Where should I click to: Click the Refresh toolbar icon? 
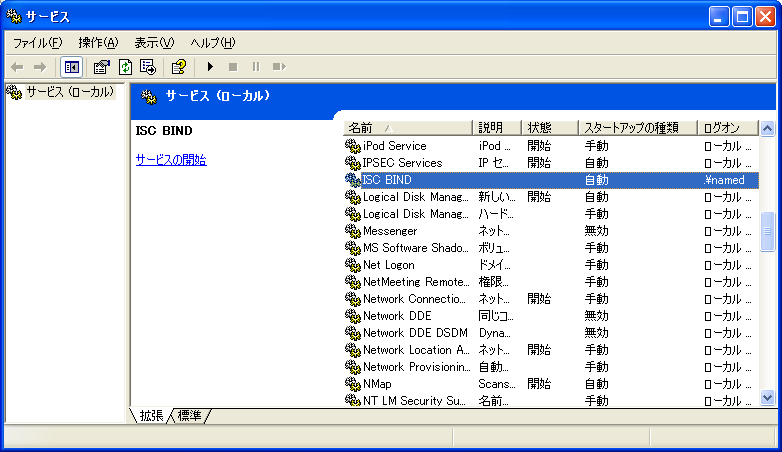coord(125,67)
